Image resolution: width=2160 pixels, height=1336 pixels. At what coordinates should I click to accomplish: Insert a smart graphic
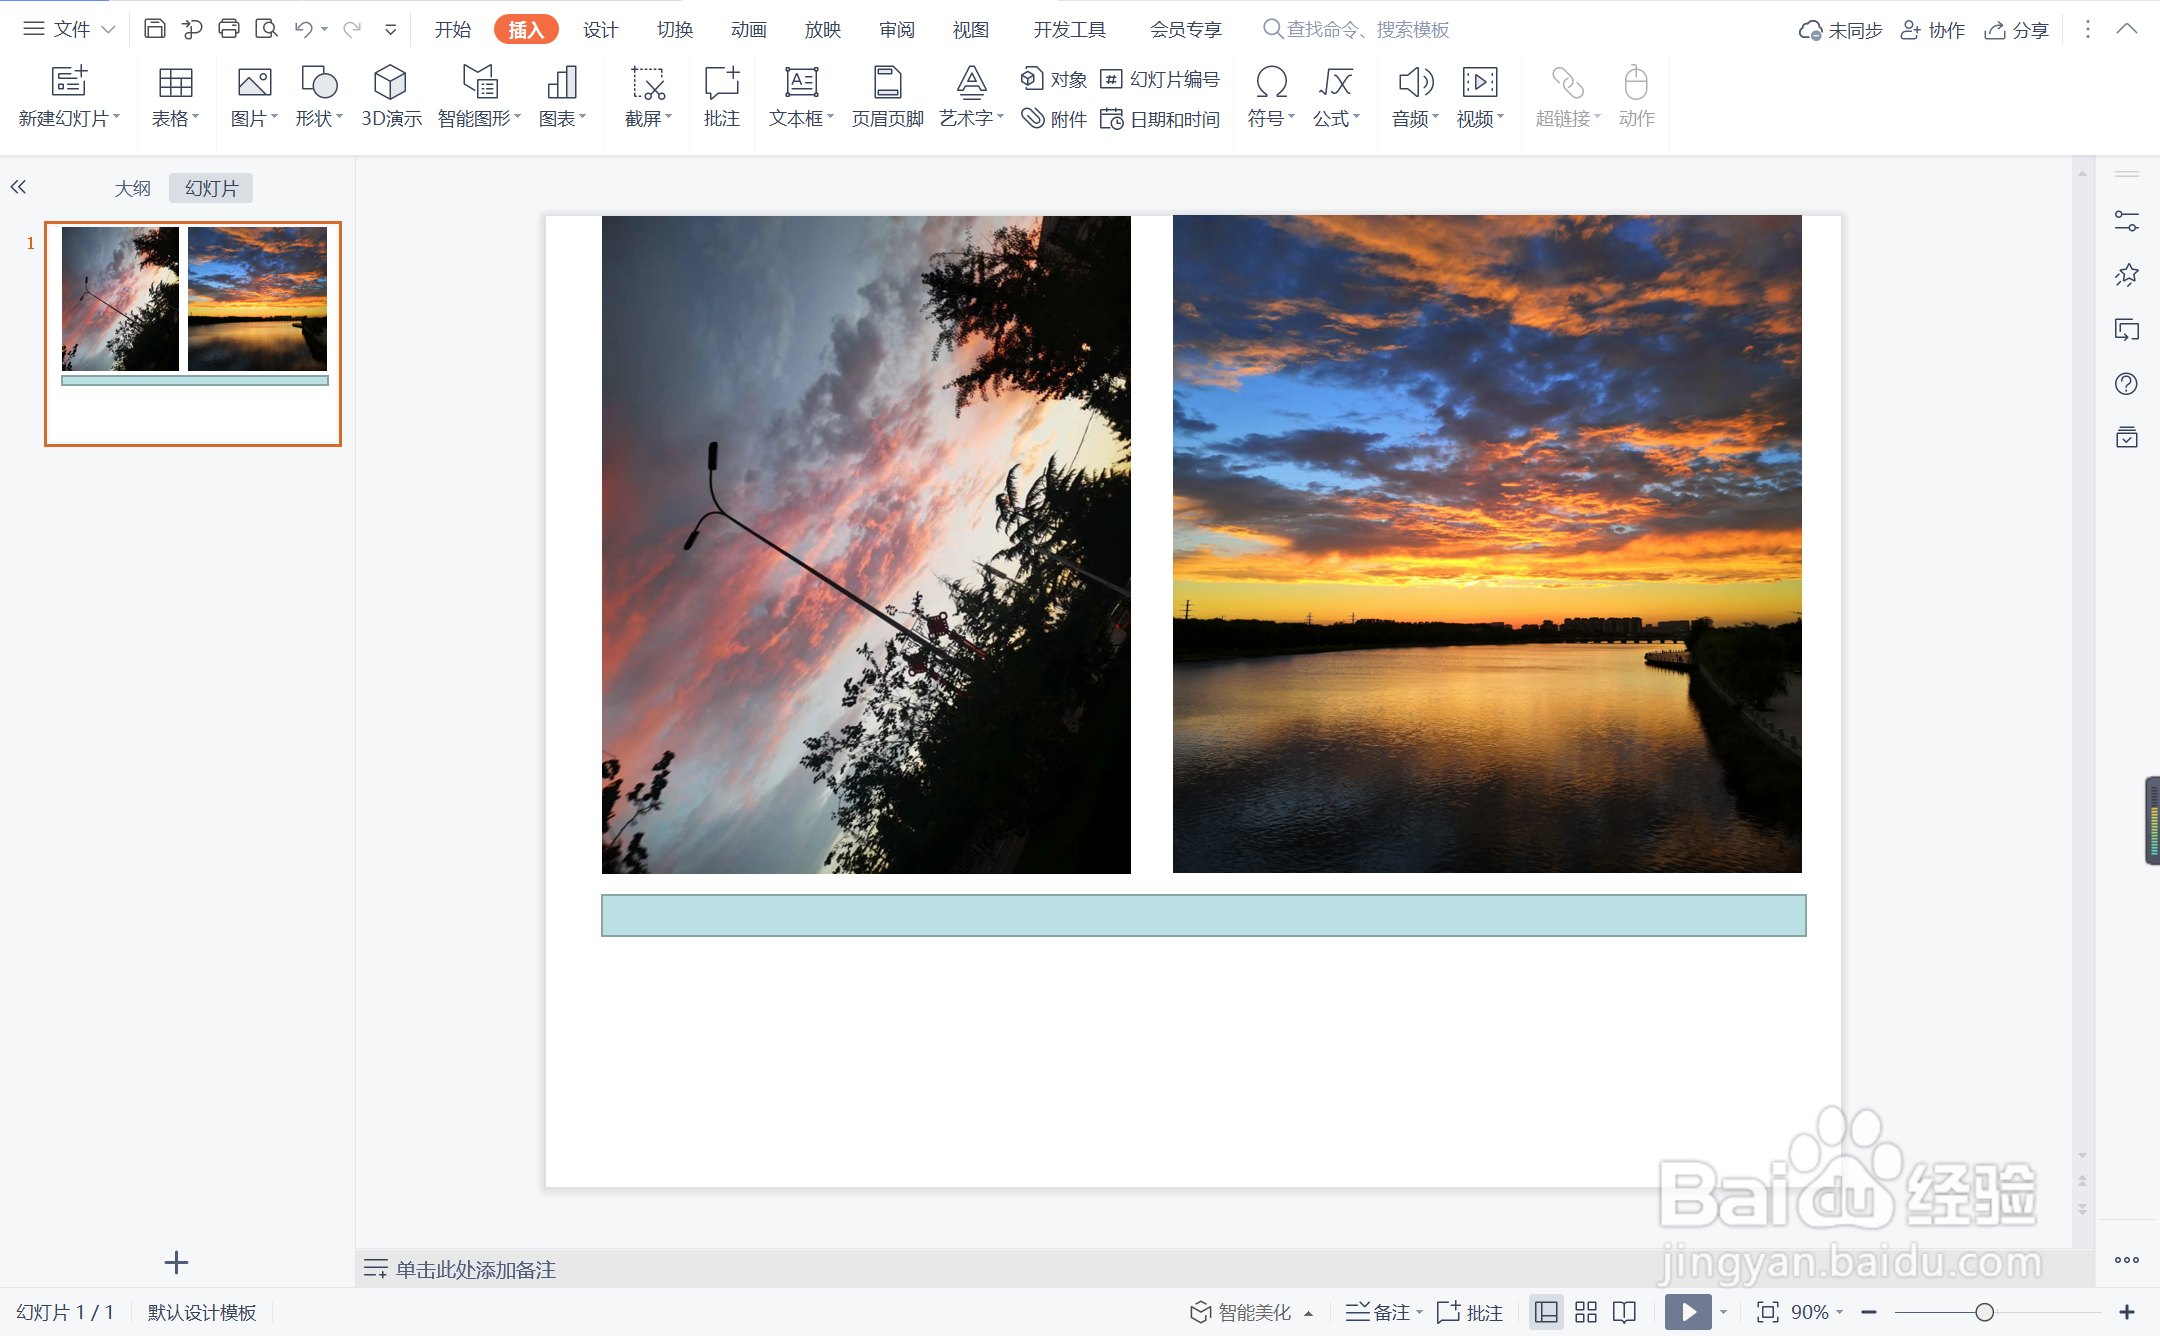click(480, 97)
